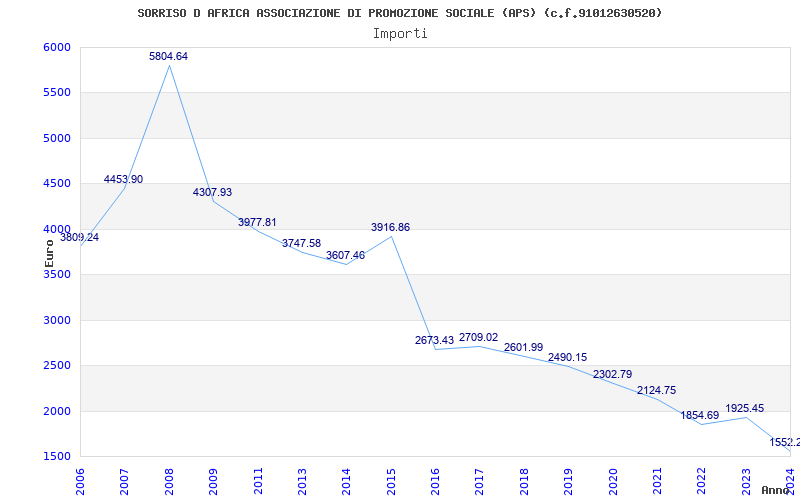The image size is (800, 500).
Task: Click the 1500 y-axis tick label
Action: (x=56, y=457)
